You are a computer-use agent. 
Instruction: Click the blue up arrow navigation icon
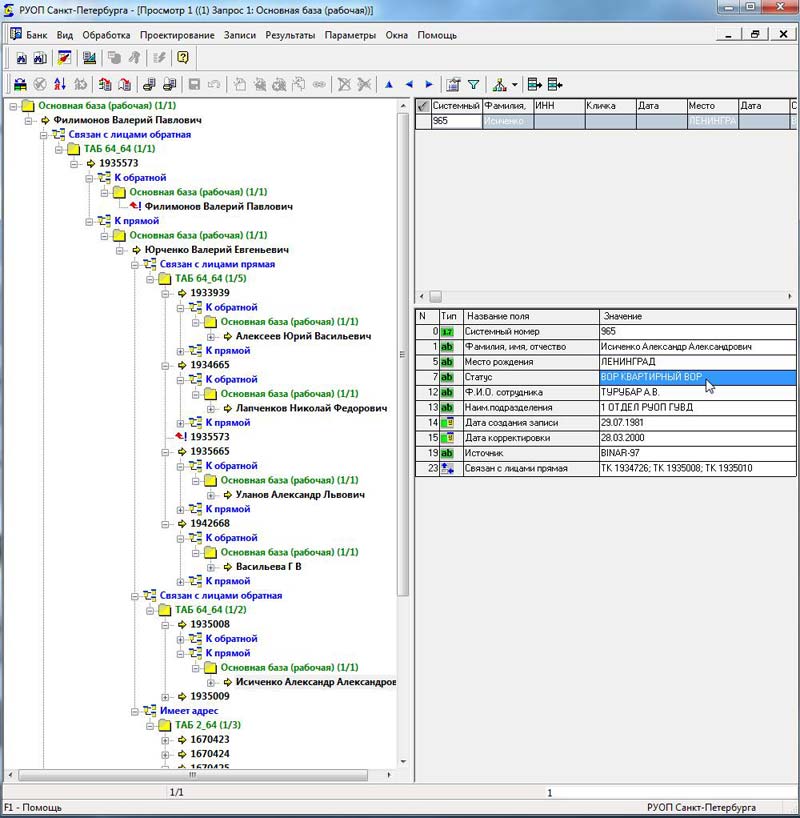click(389, 85)
